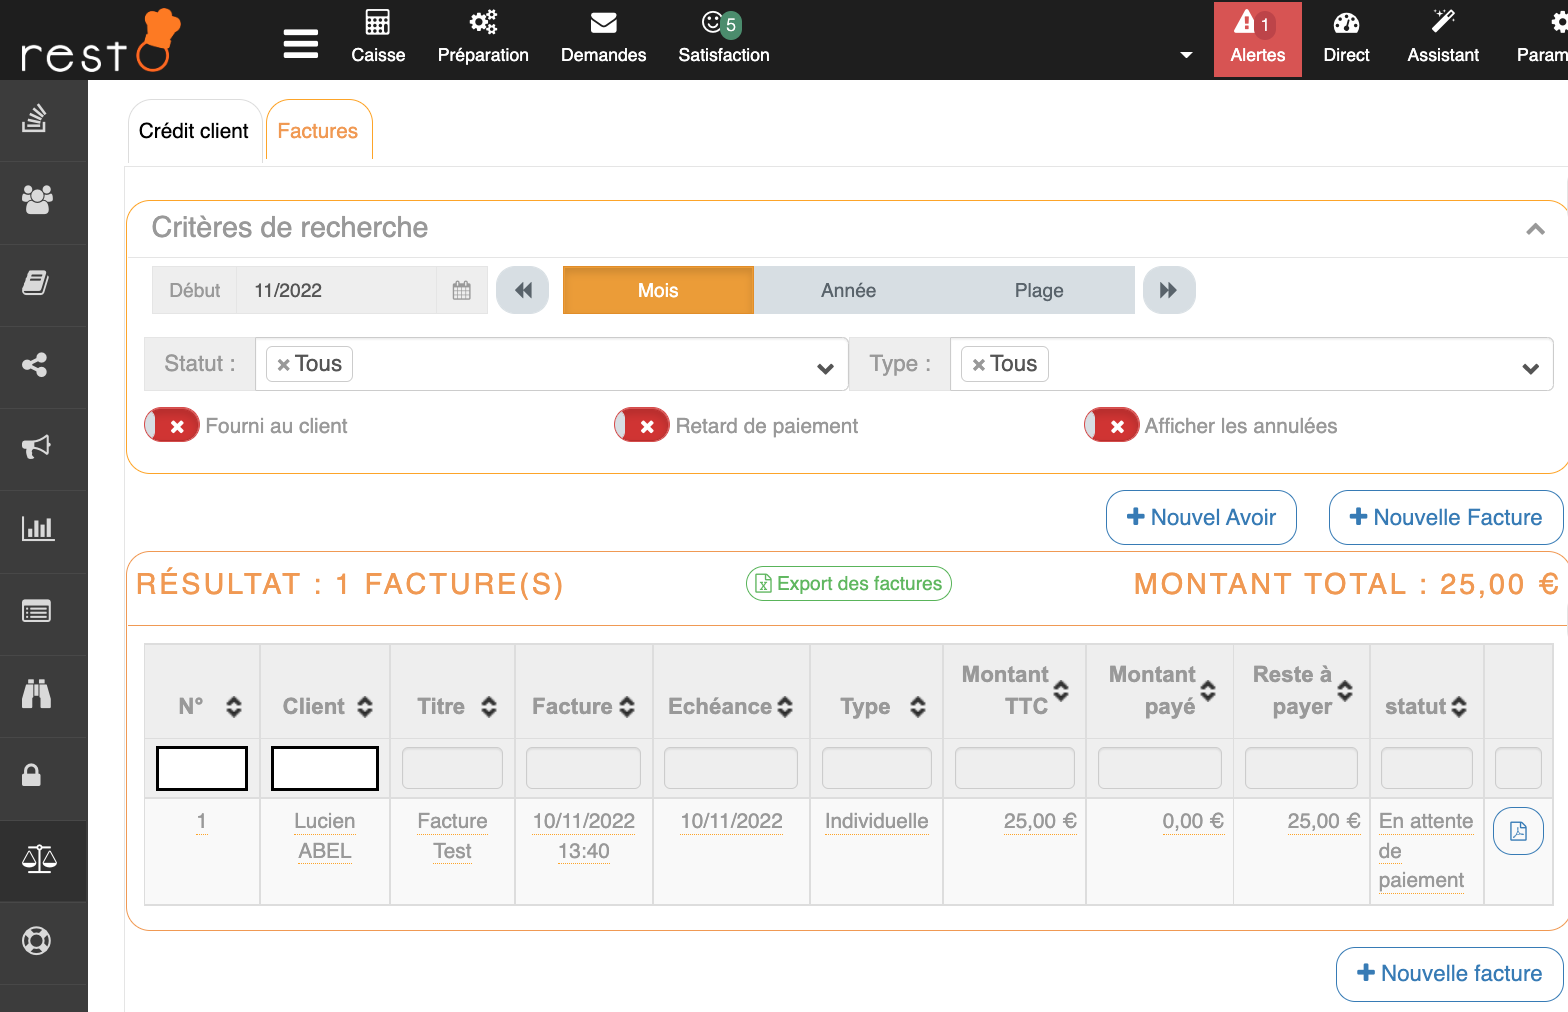The width and height of the screenshot is (1568, 1012).
Task: Enable Afficher les annulées switch
Action: (x=1112, y=426)
